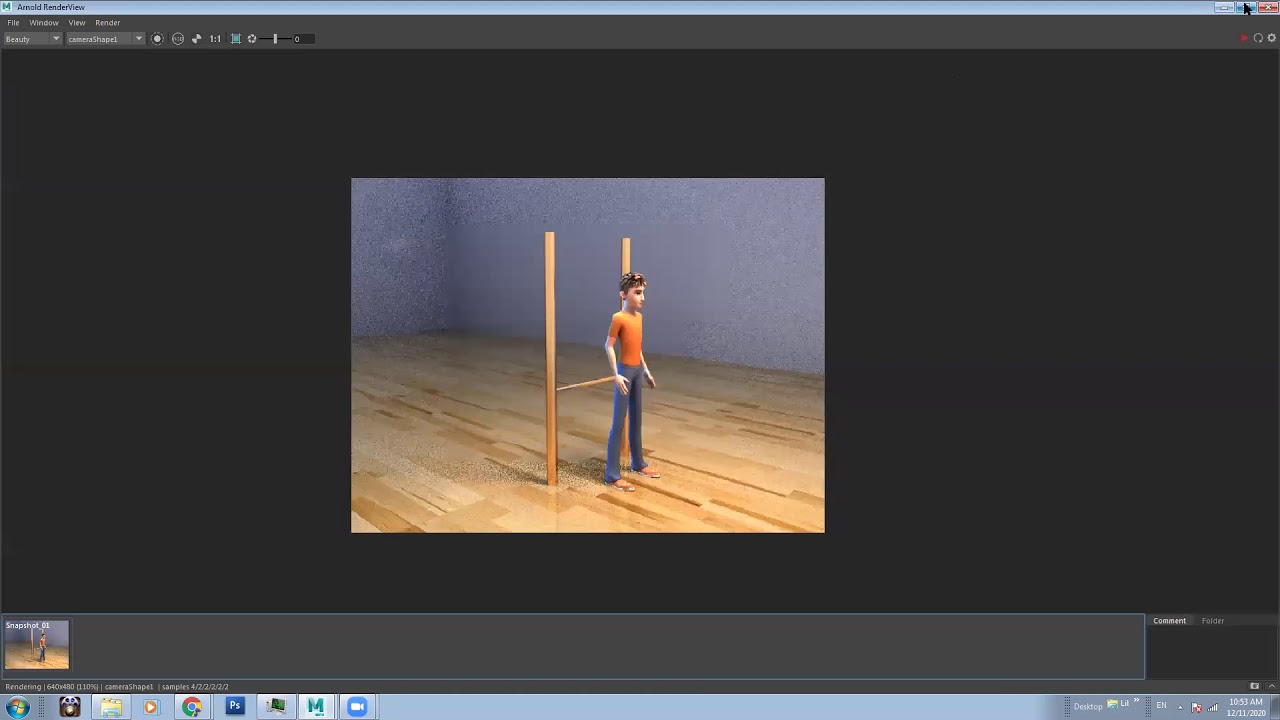Open Google Chrome from the taskbar
Viewport: 1280px width, 720px height.
click(x=192, y=707)
